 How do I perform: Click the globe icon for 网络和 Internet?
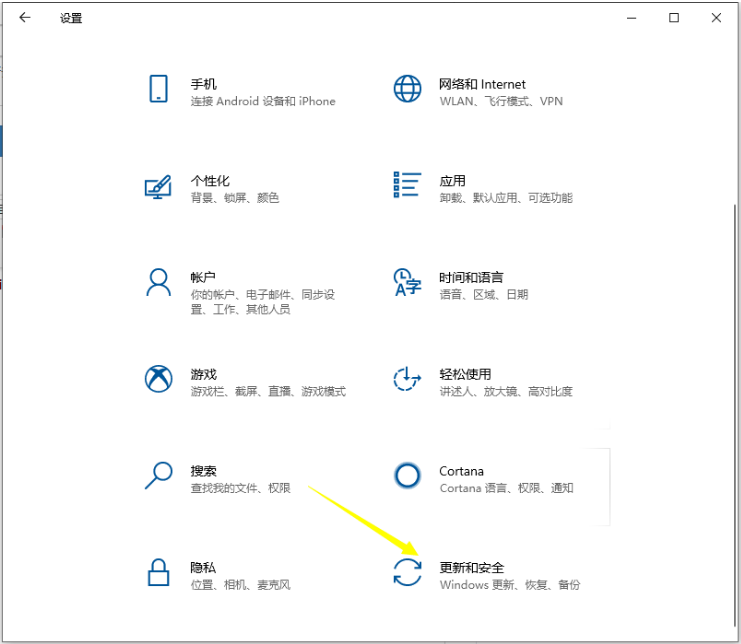407,89
